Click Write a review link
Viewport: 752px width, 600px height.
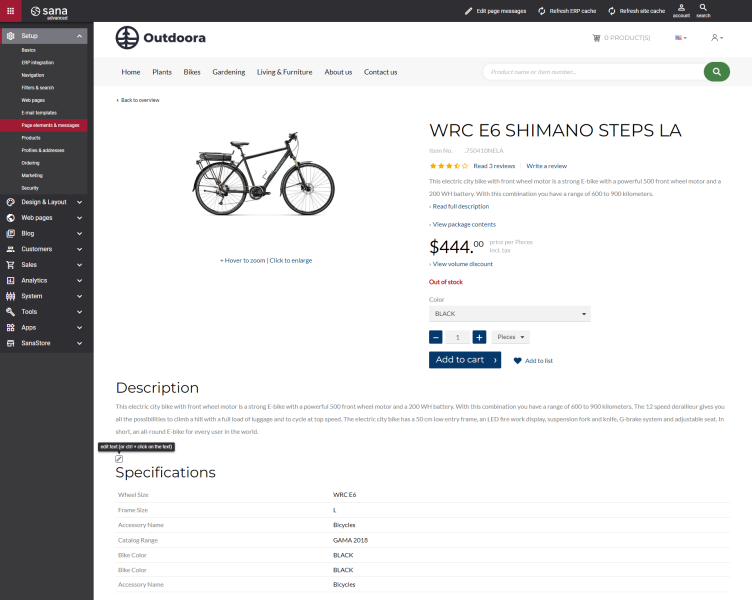[546, 166]
